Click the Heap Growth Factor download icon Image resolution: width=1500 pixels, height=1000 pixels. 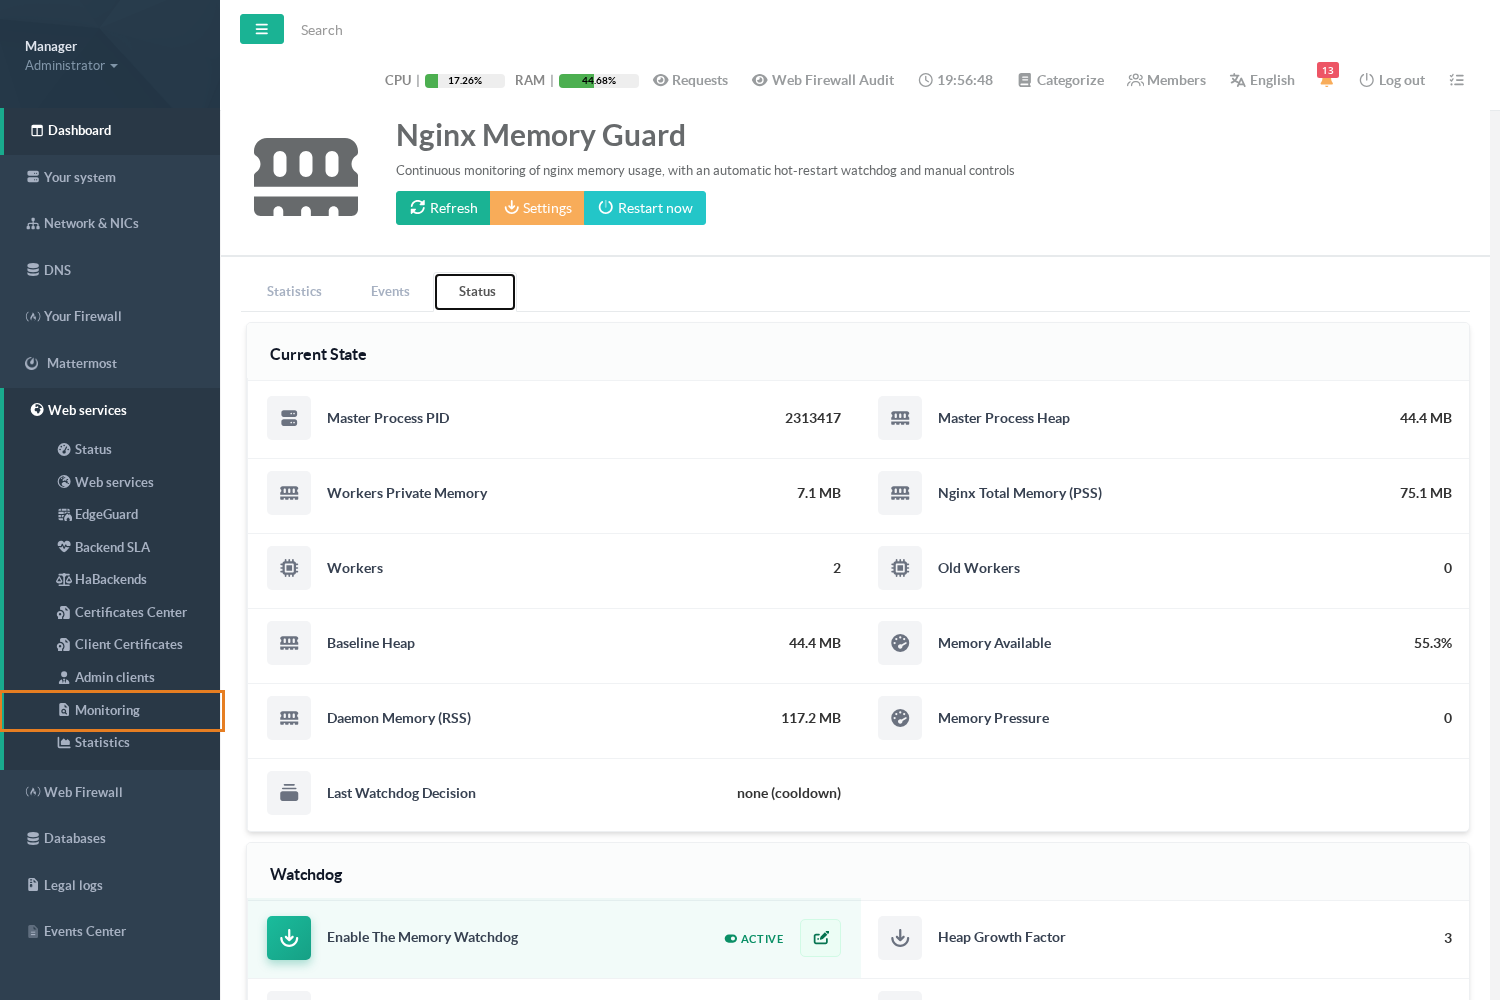(x=900, y=938)
